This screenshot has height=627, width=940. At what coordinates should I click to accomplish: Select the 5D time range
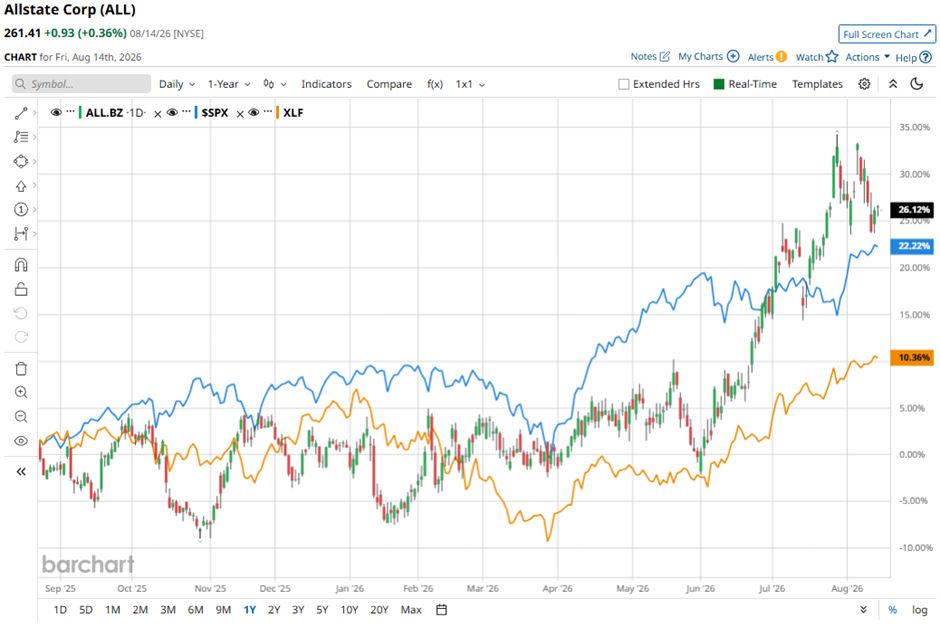pyautogui.click(x=86, y=610)
